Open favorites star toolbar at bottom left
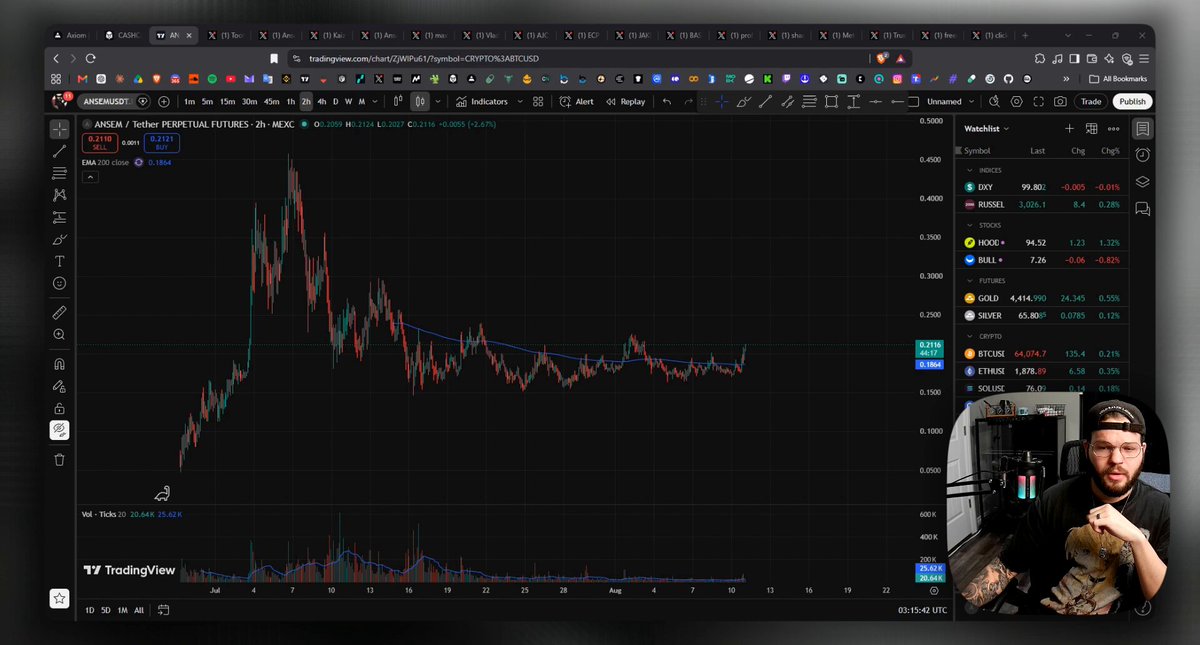Viewport: 1200px width, 645px height. (x=59, y=598)
